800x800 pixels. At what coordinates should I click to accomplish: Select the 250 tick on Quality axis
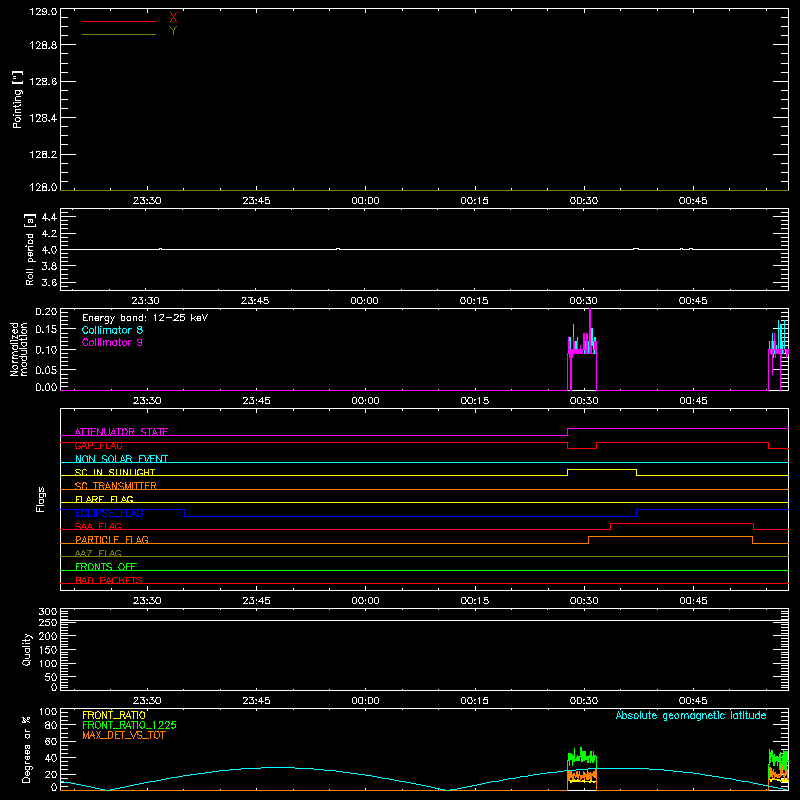(47, 623)
